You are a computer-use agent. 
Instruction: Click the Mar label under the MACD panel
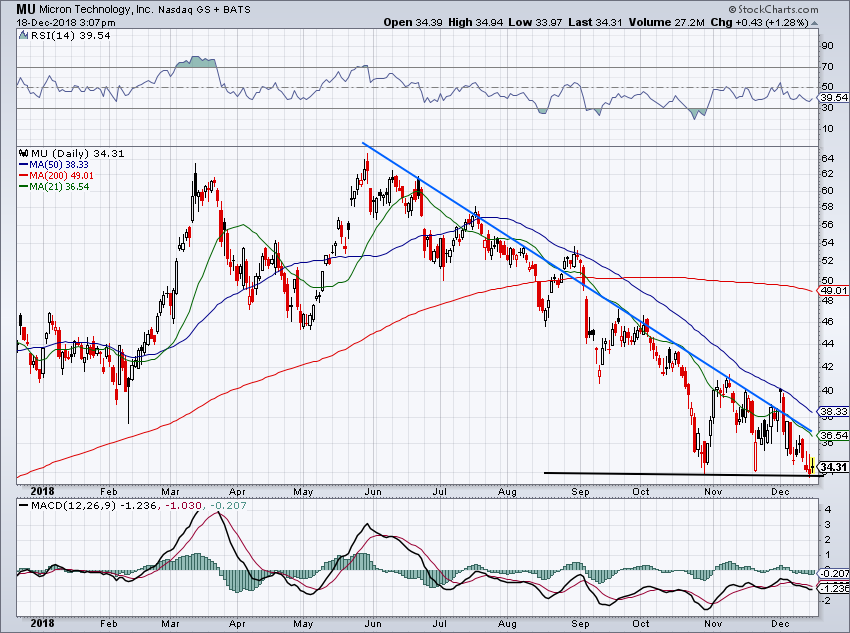(170, 623)
